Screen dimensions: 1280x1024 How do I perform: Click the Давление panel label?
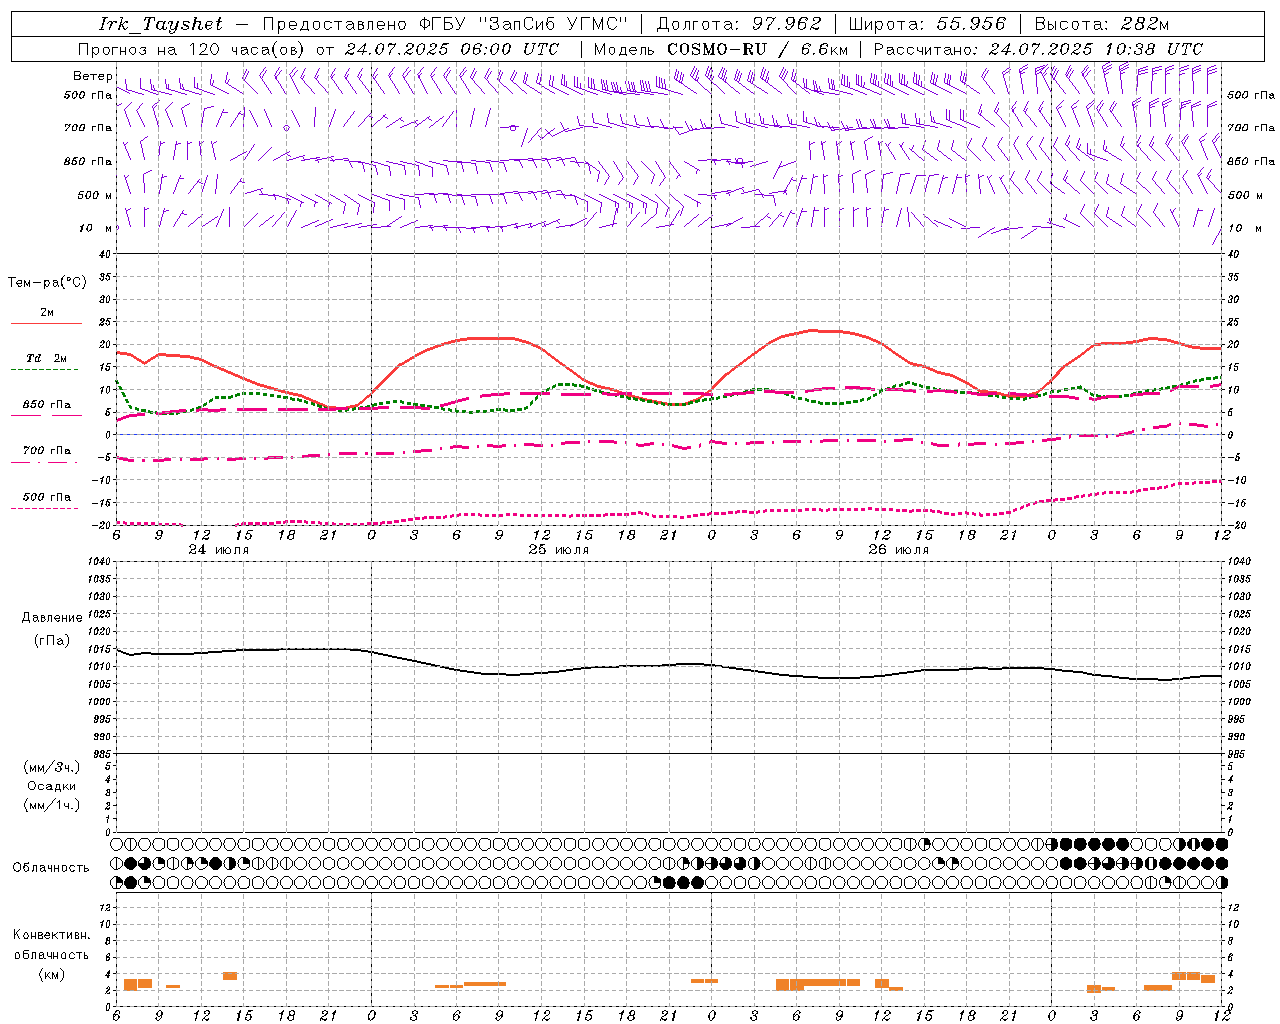pos(52,618)
